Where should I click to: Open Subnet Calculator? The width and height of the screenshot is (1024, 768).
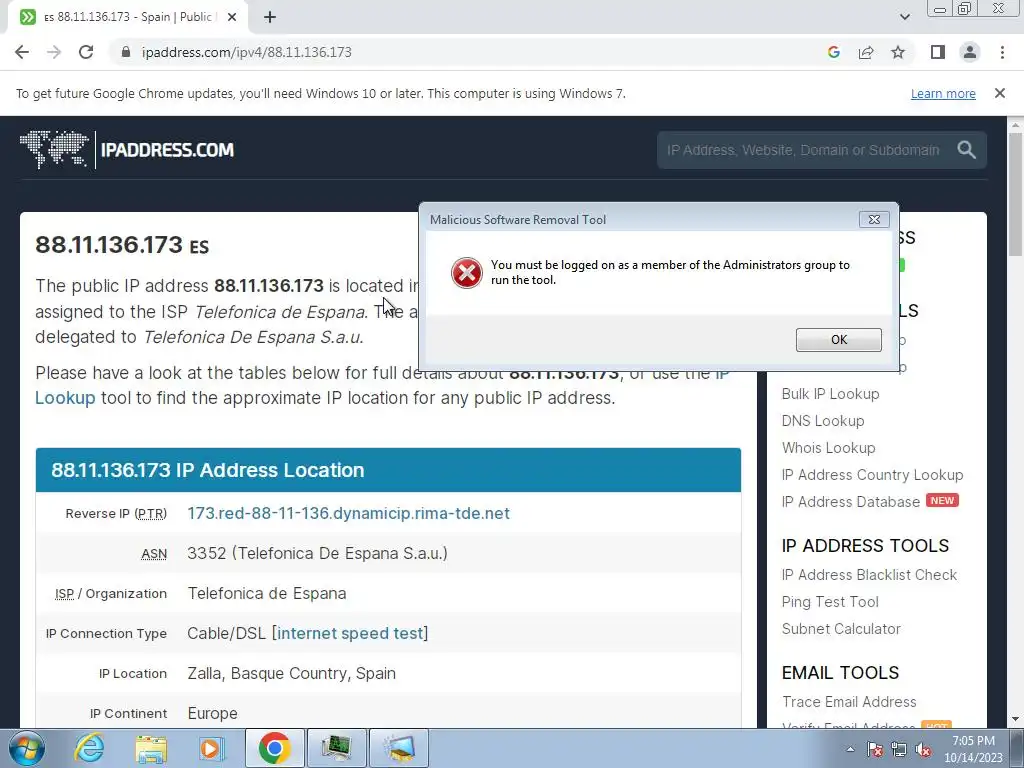841,629
